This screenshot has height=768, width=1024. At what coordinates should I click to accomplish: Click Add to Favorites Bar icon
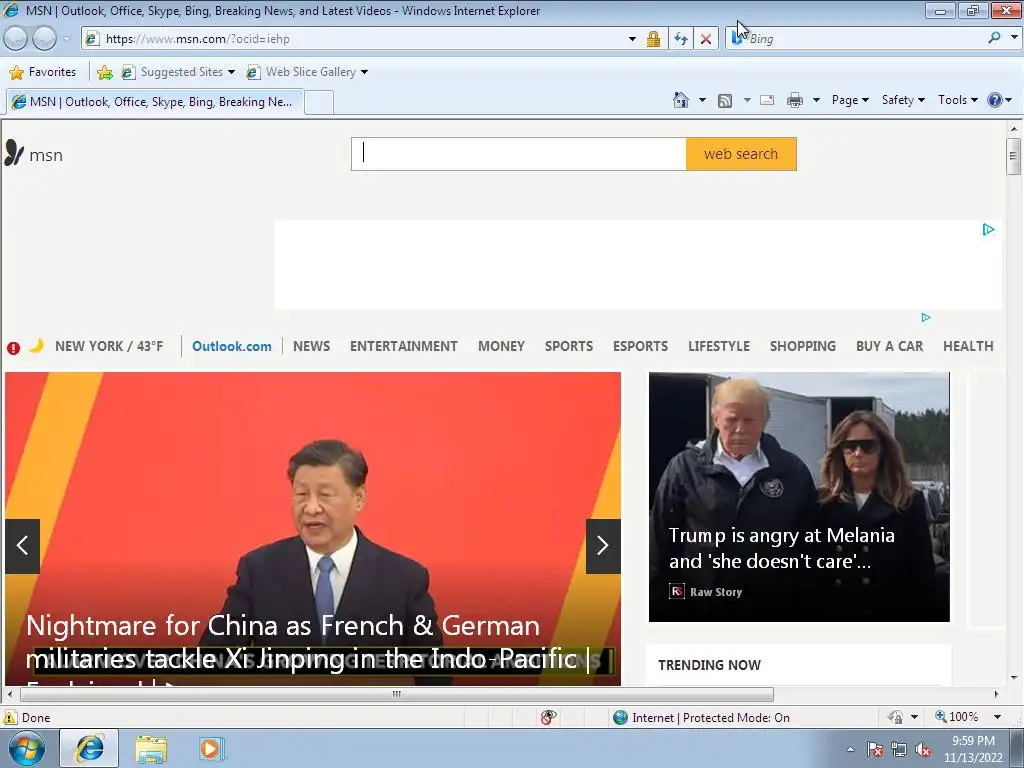tap(104, 72)
